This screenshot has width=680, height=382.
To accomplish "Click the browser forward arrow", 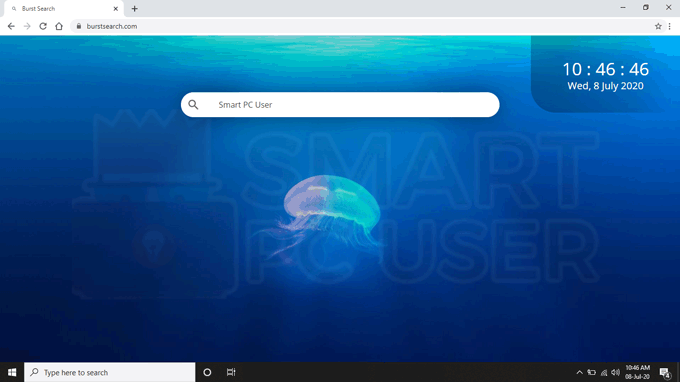I will 27,26.
